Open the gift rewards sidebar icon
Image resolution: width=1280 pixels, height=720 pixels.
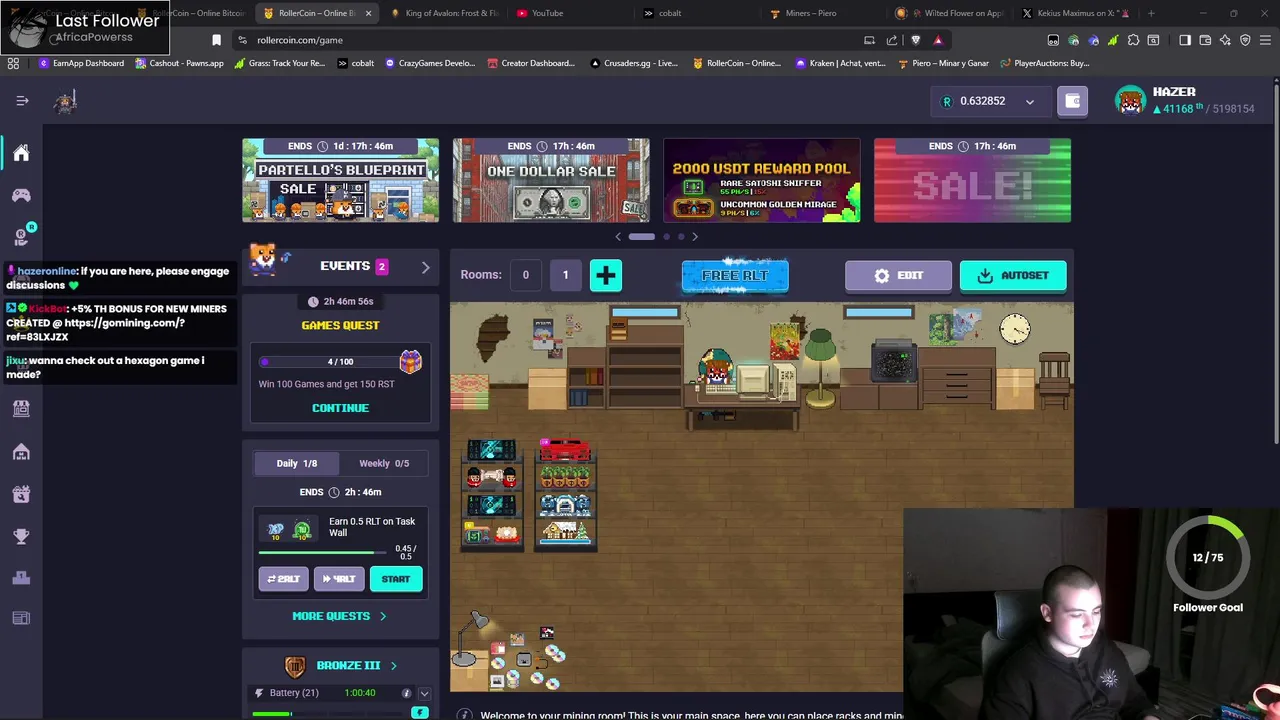(21, 494)
